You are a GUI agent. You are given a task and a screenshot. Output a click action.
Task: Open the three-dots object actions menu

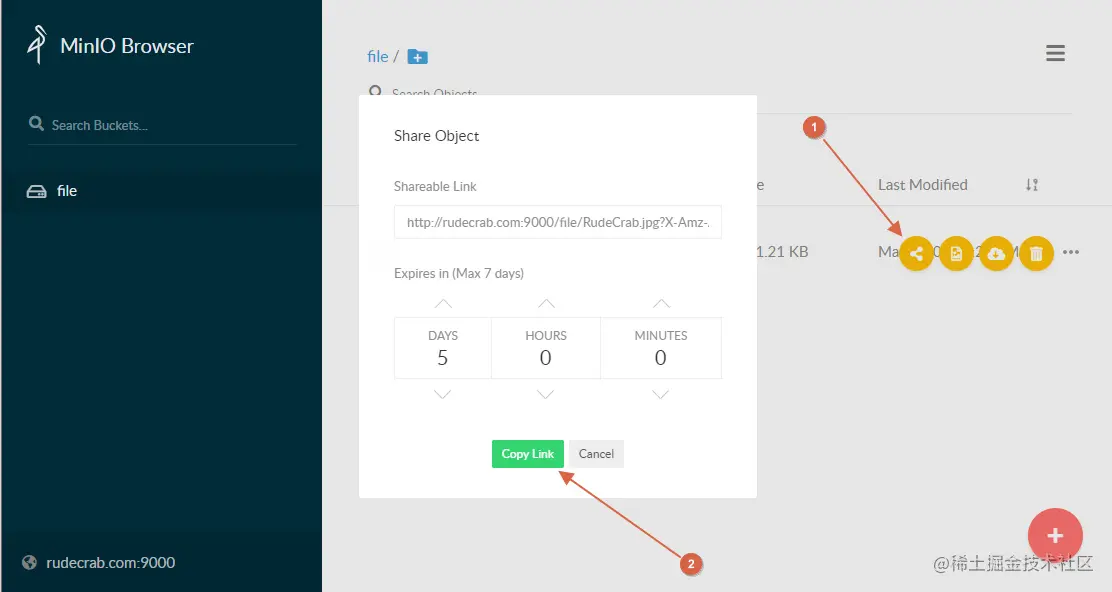coord(1071,252)
